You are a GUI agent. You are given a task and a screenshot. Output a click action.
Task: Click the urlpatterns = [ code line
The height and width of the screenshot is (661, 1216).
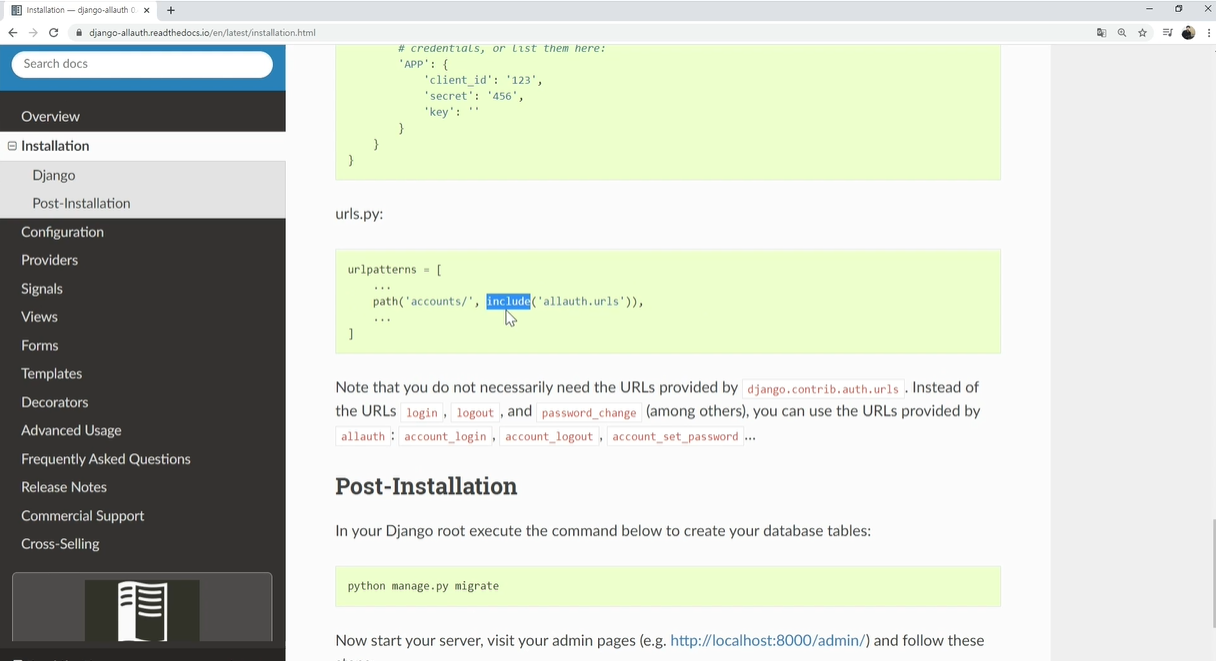pos(395,270)
